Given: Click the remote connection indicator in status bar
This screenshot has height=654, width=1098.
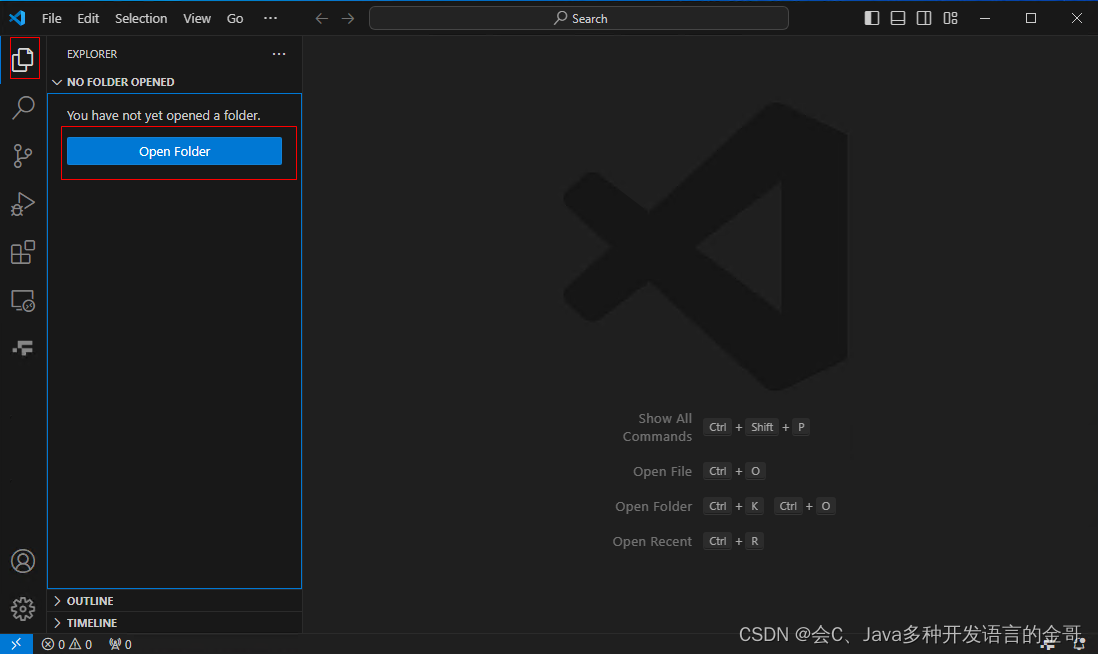Looking at the screenshot, I should click(15, 643).
